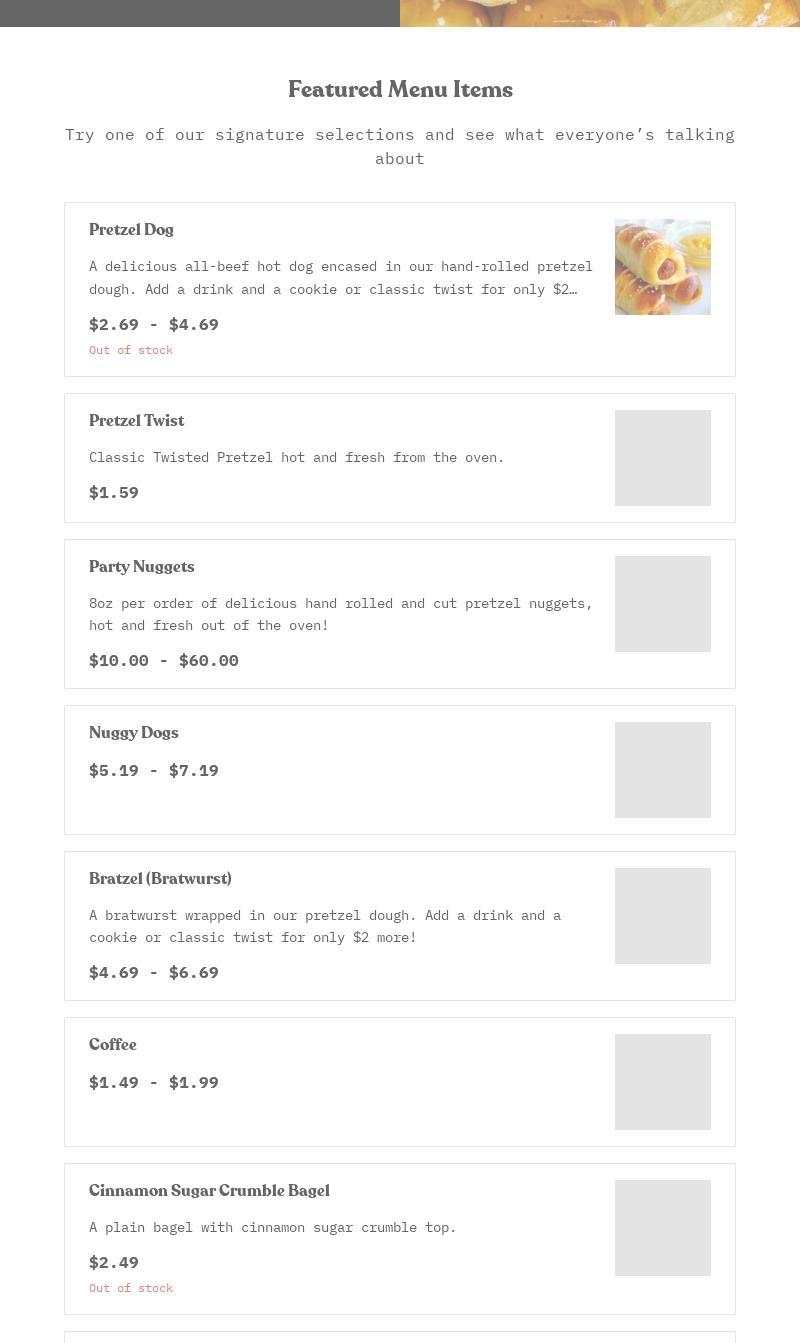
Task: Click the $10.00 - $60.00 Party Nuggets price
Action: pos(164,660)
